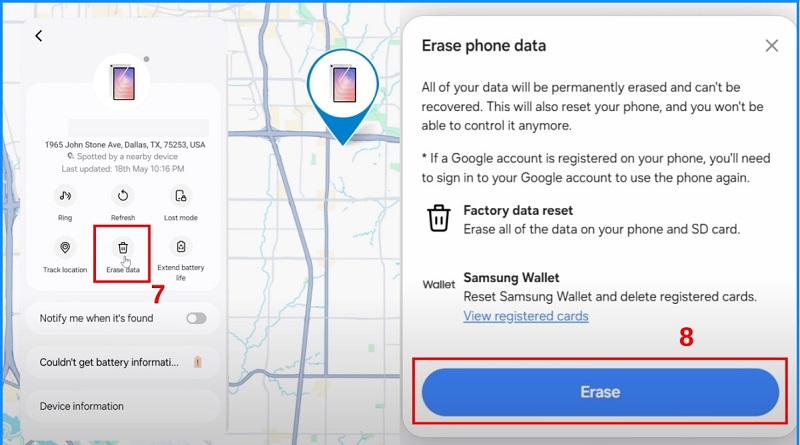Go back using the left arrow

click(x=39, y=36)
